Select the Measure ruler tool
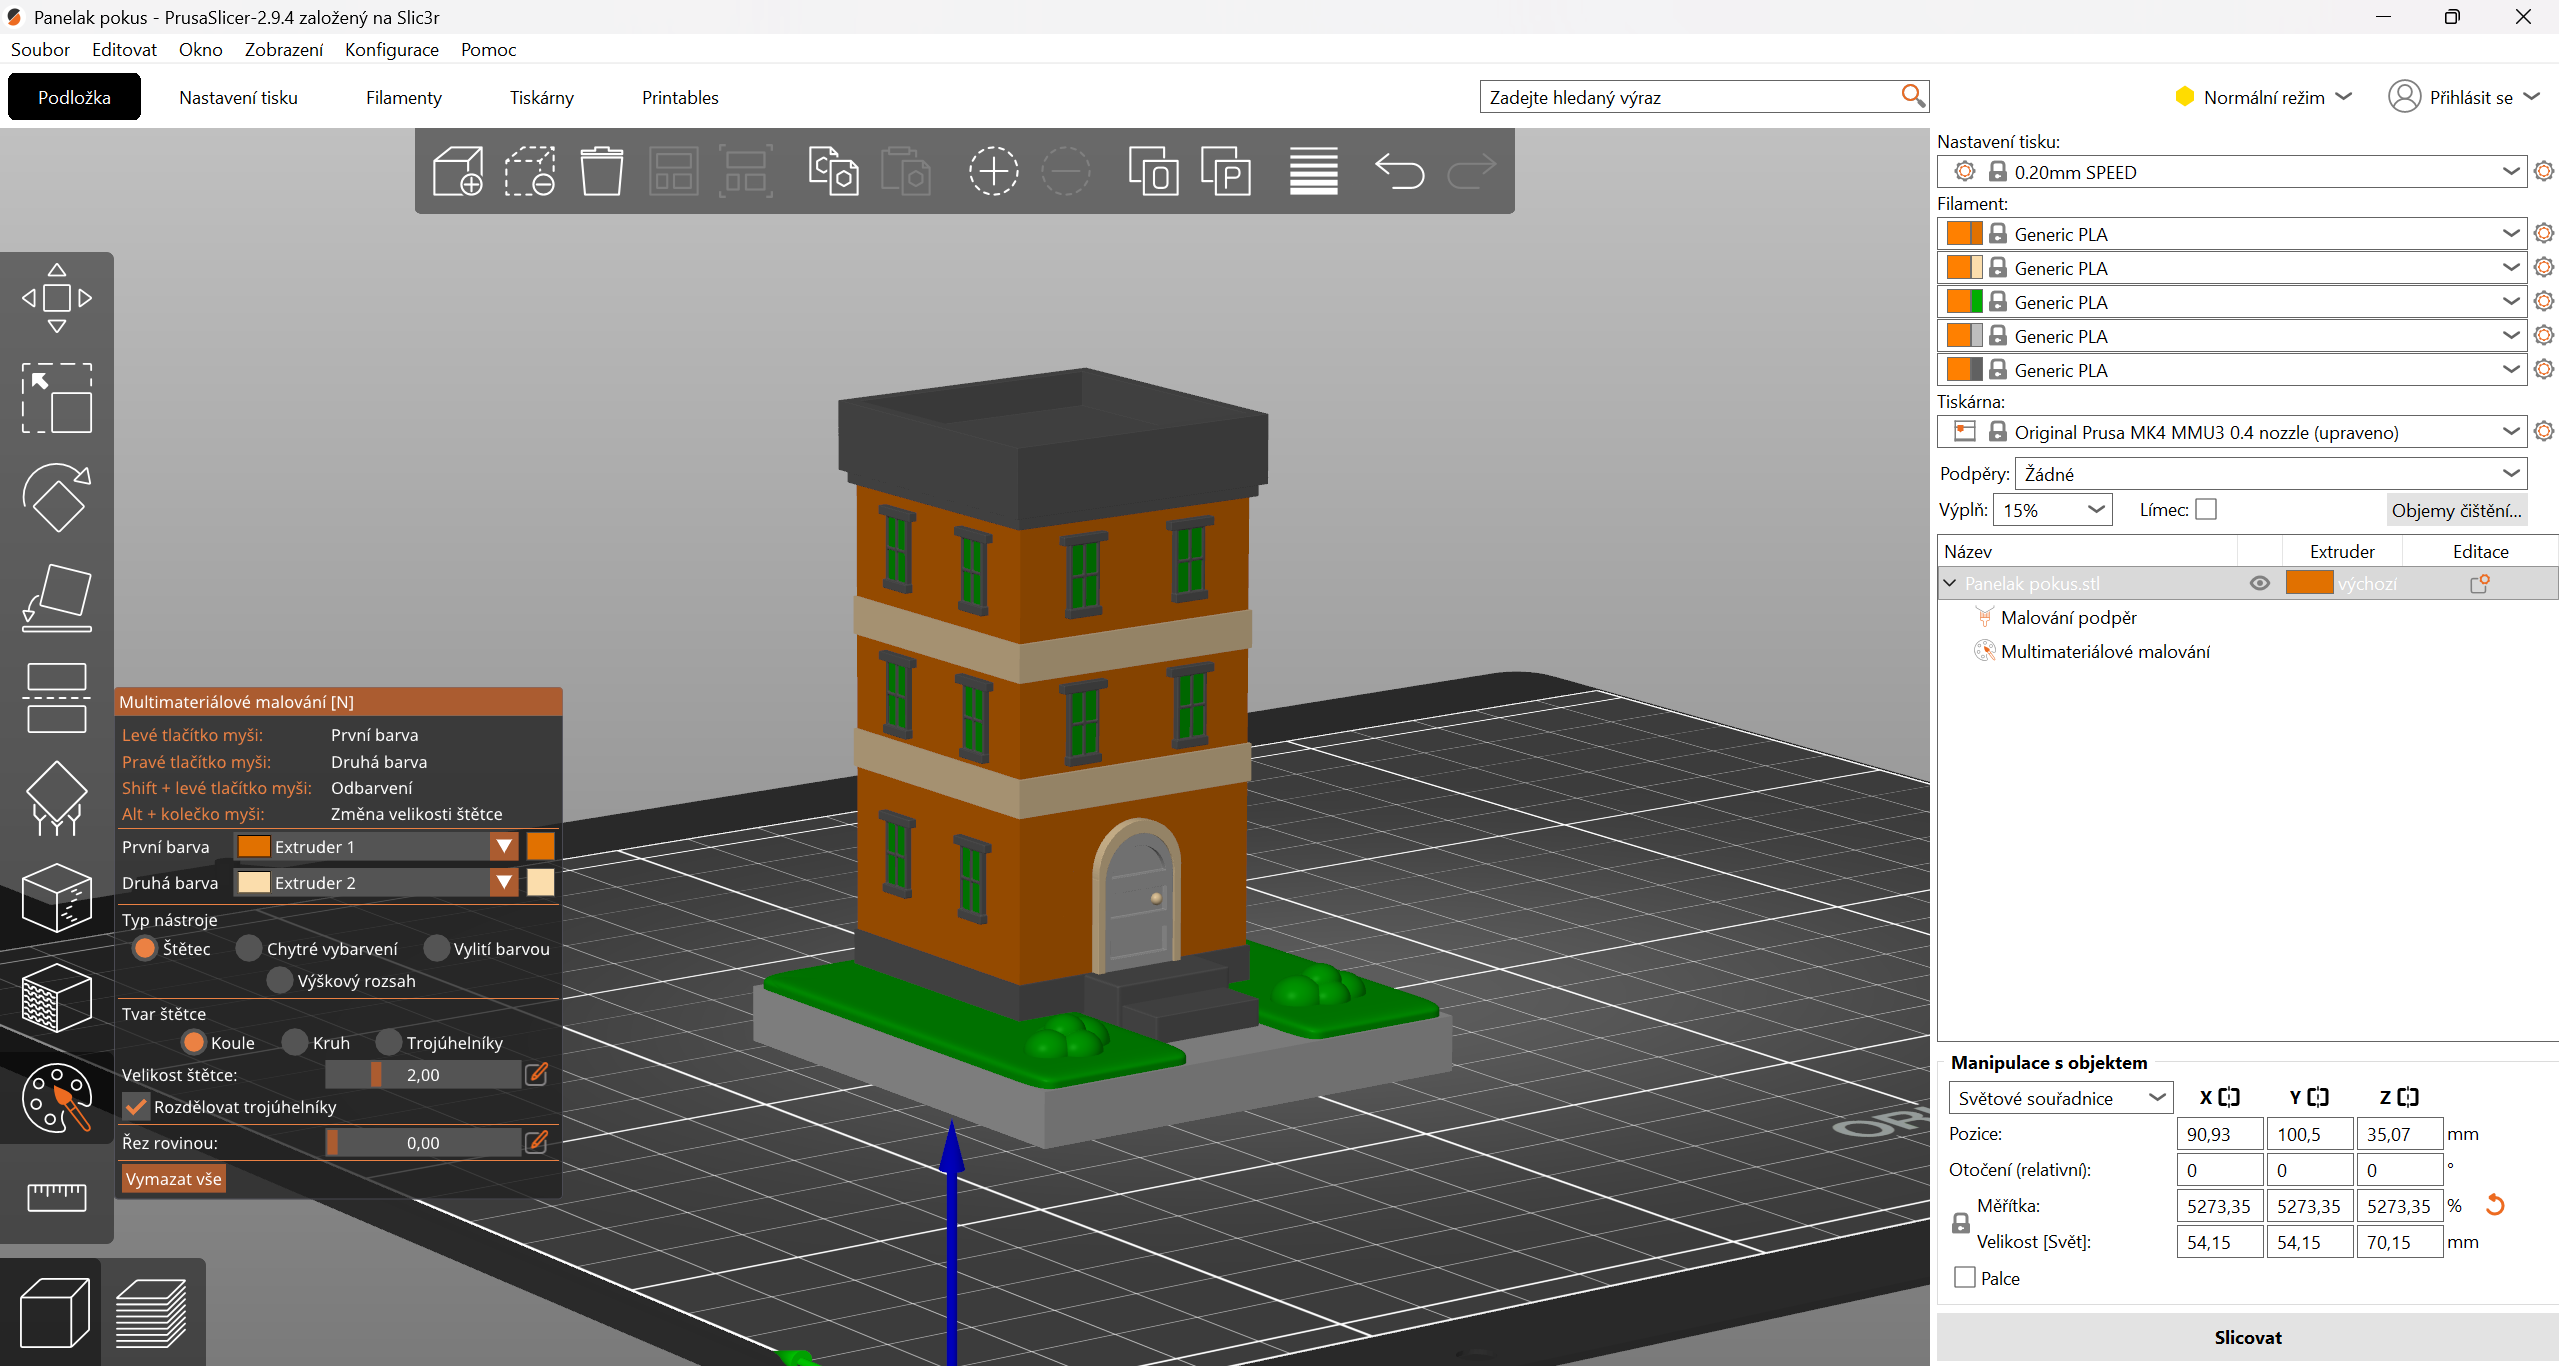 57,1195
